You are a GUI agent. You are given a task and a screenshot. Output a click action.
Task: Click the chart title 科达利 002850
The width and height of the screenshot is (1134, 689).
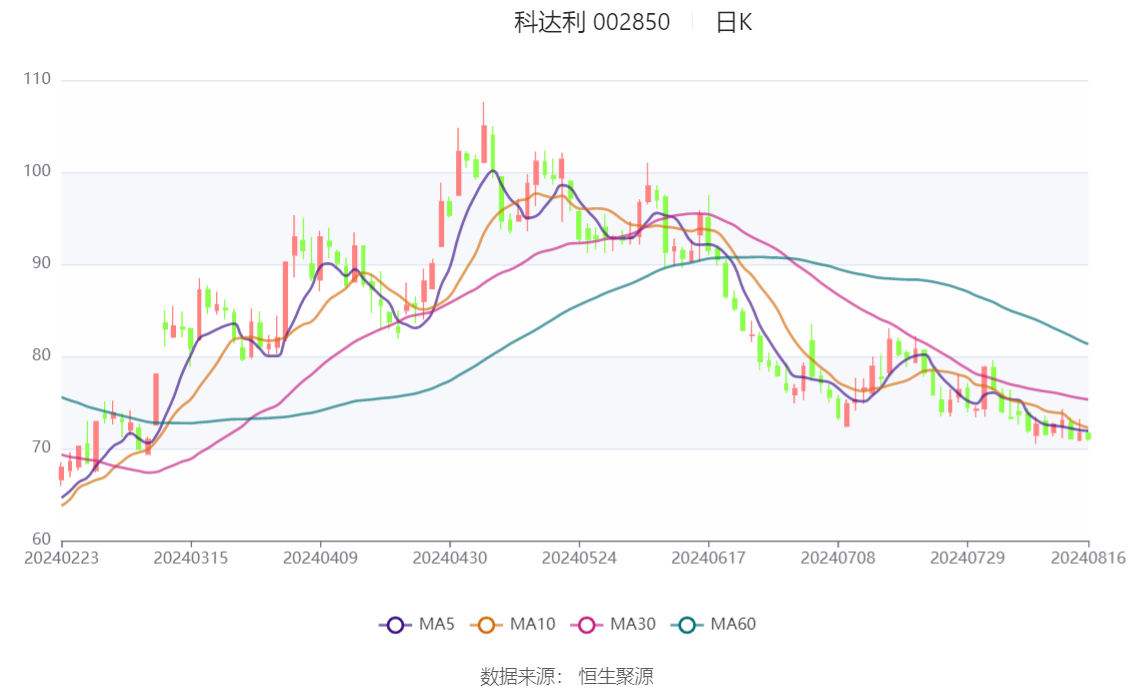pyautogui.click(x=592, y=22)
